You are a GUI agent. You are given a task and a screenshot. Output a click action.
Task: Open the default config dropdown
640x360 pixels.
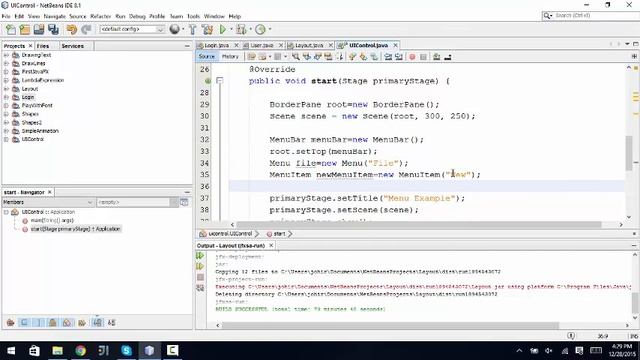coord(132,29)
